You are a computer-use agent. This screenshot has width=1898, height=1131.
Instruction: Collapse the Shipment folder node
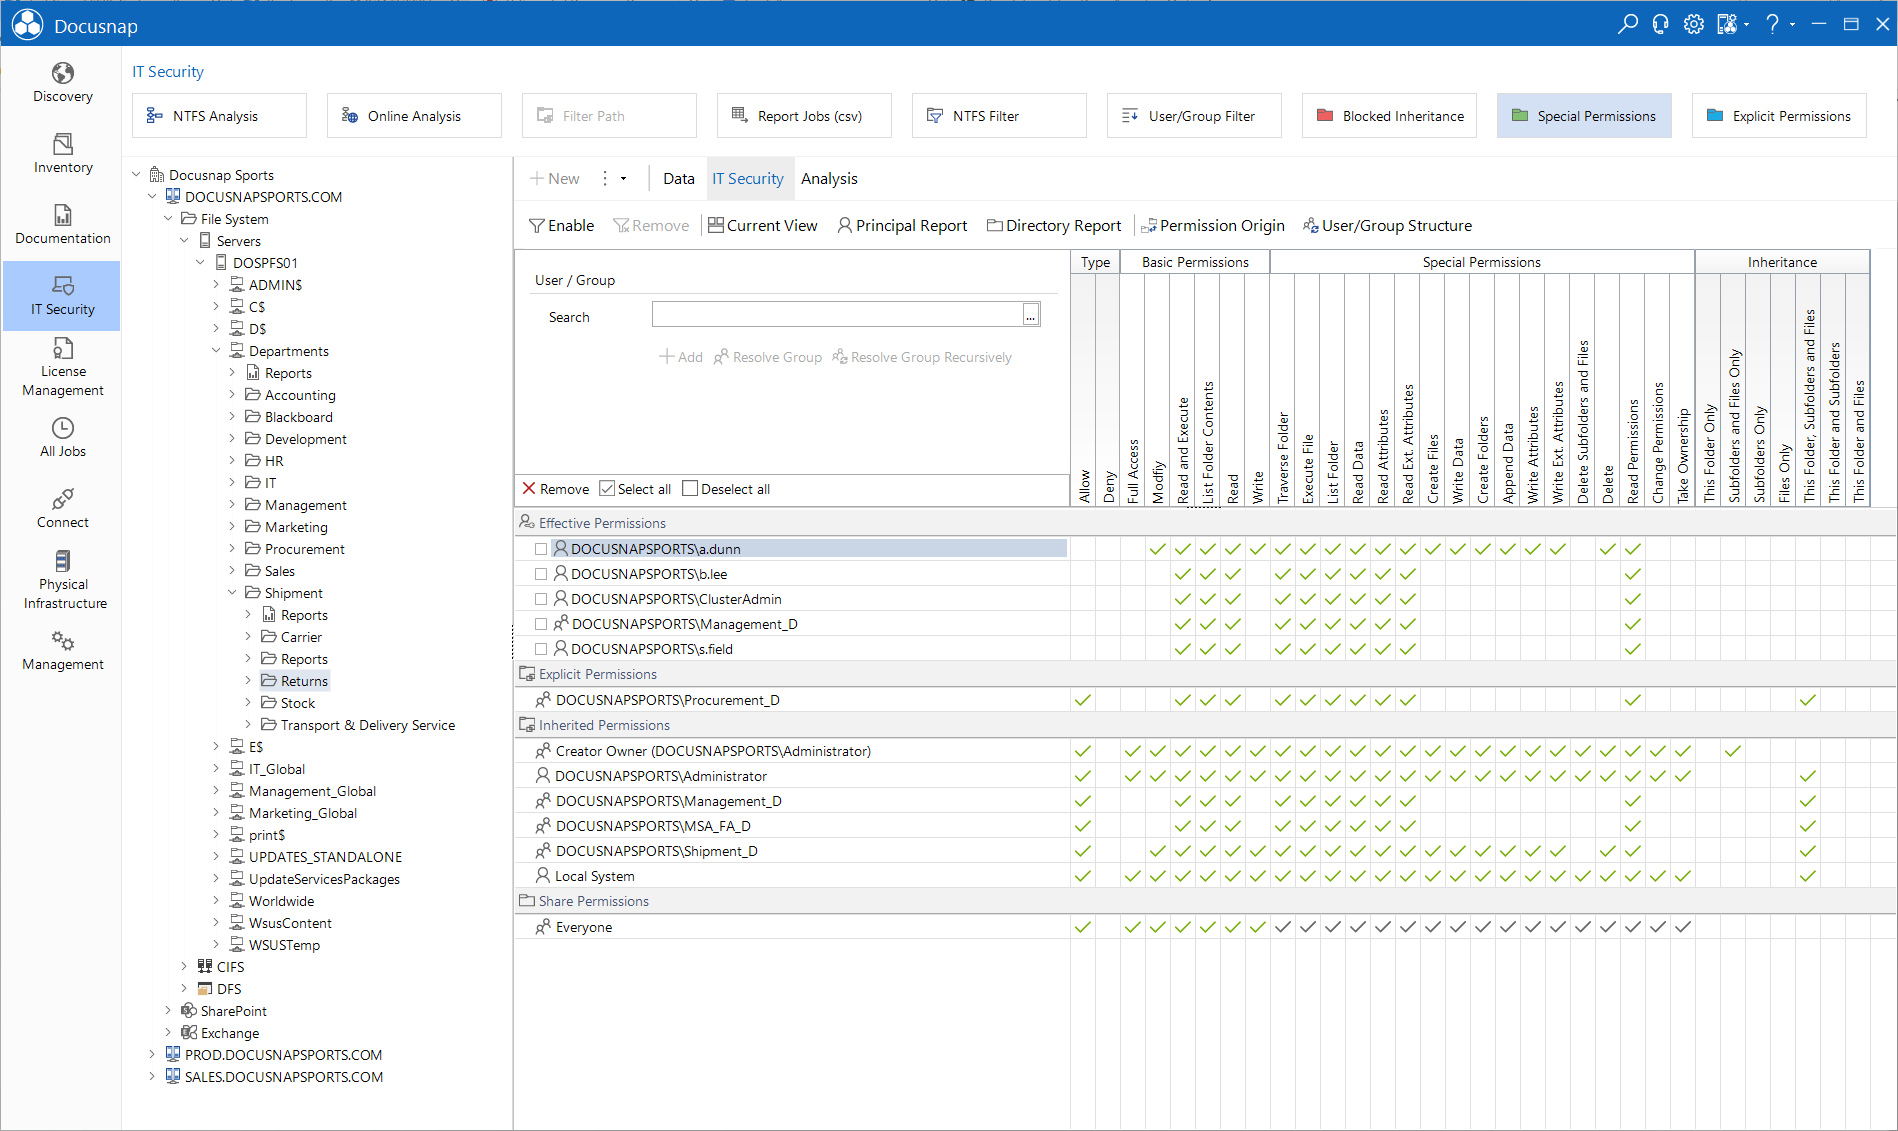pos(232,593)
